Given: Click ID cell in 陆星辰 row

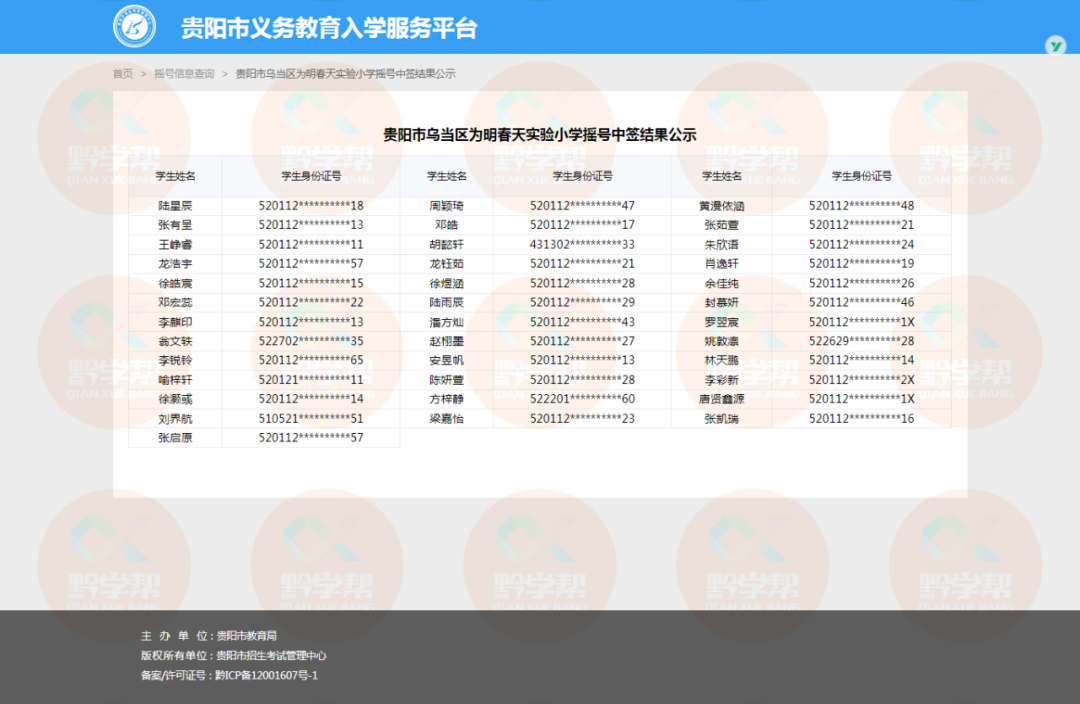Looking at the screenshot, I should (x=311, y=205).
